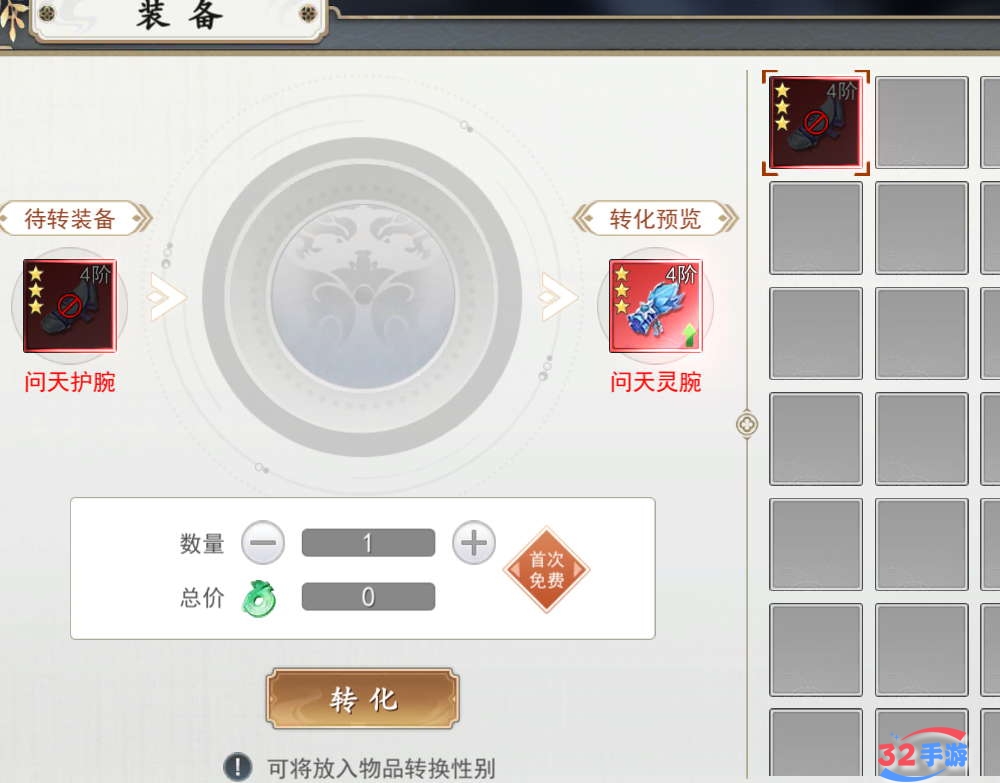Click the 转化 convert button
The width and height of the screenshot is (1000, 783).
click(363, 699)
